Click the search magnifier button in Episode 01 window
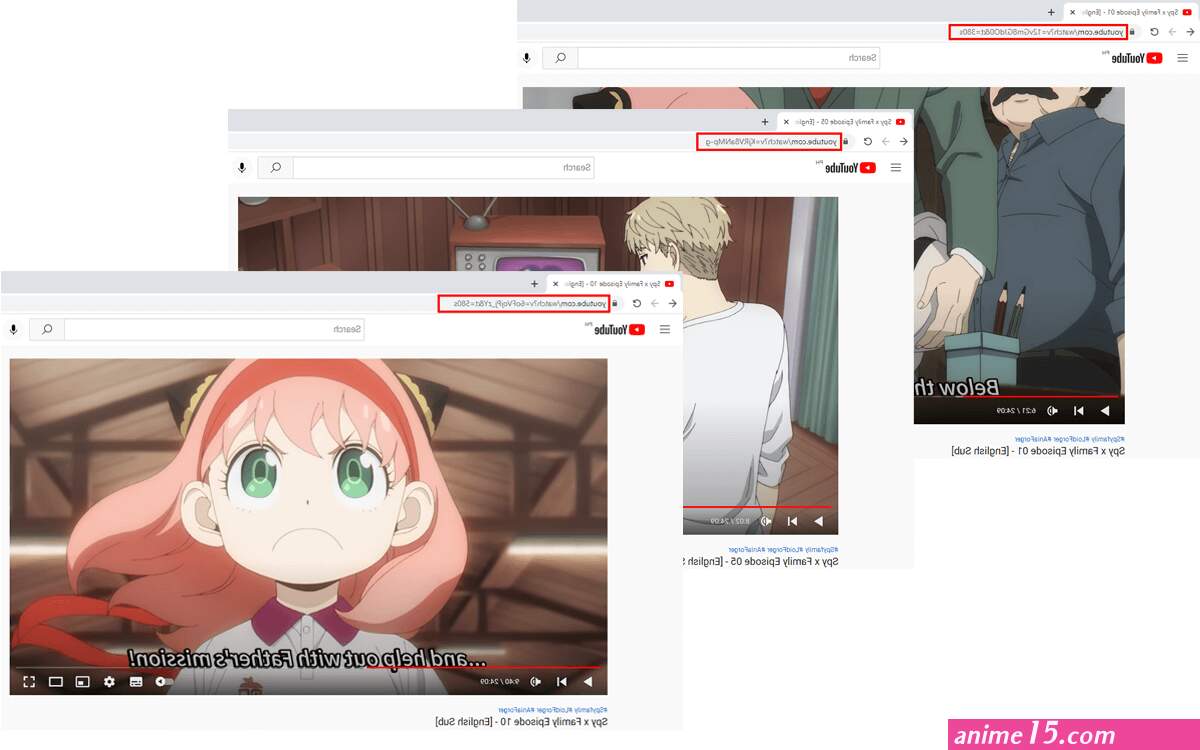The width and height of the screenshot is (1200, 750). [561, 58]
